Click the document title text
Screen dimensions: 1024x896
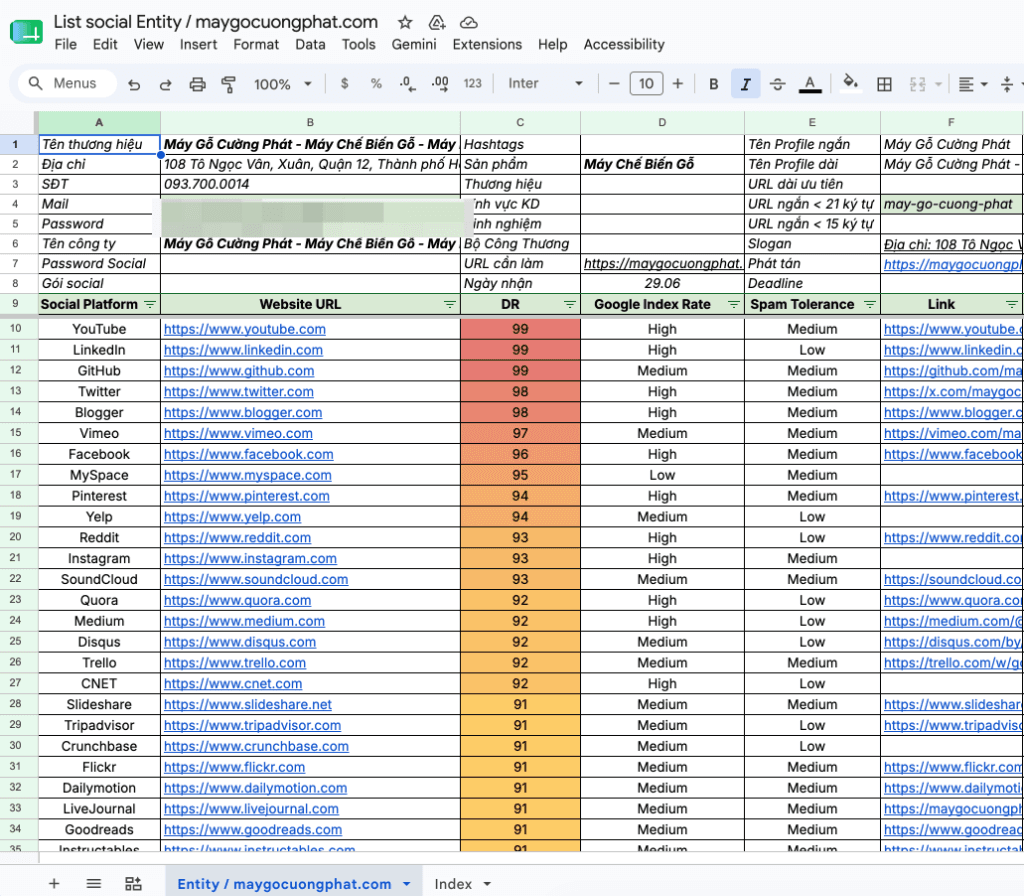click(216, 22)
